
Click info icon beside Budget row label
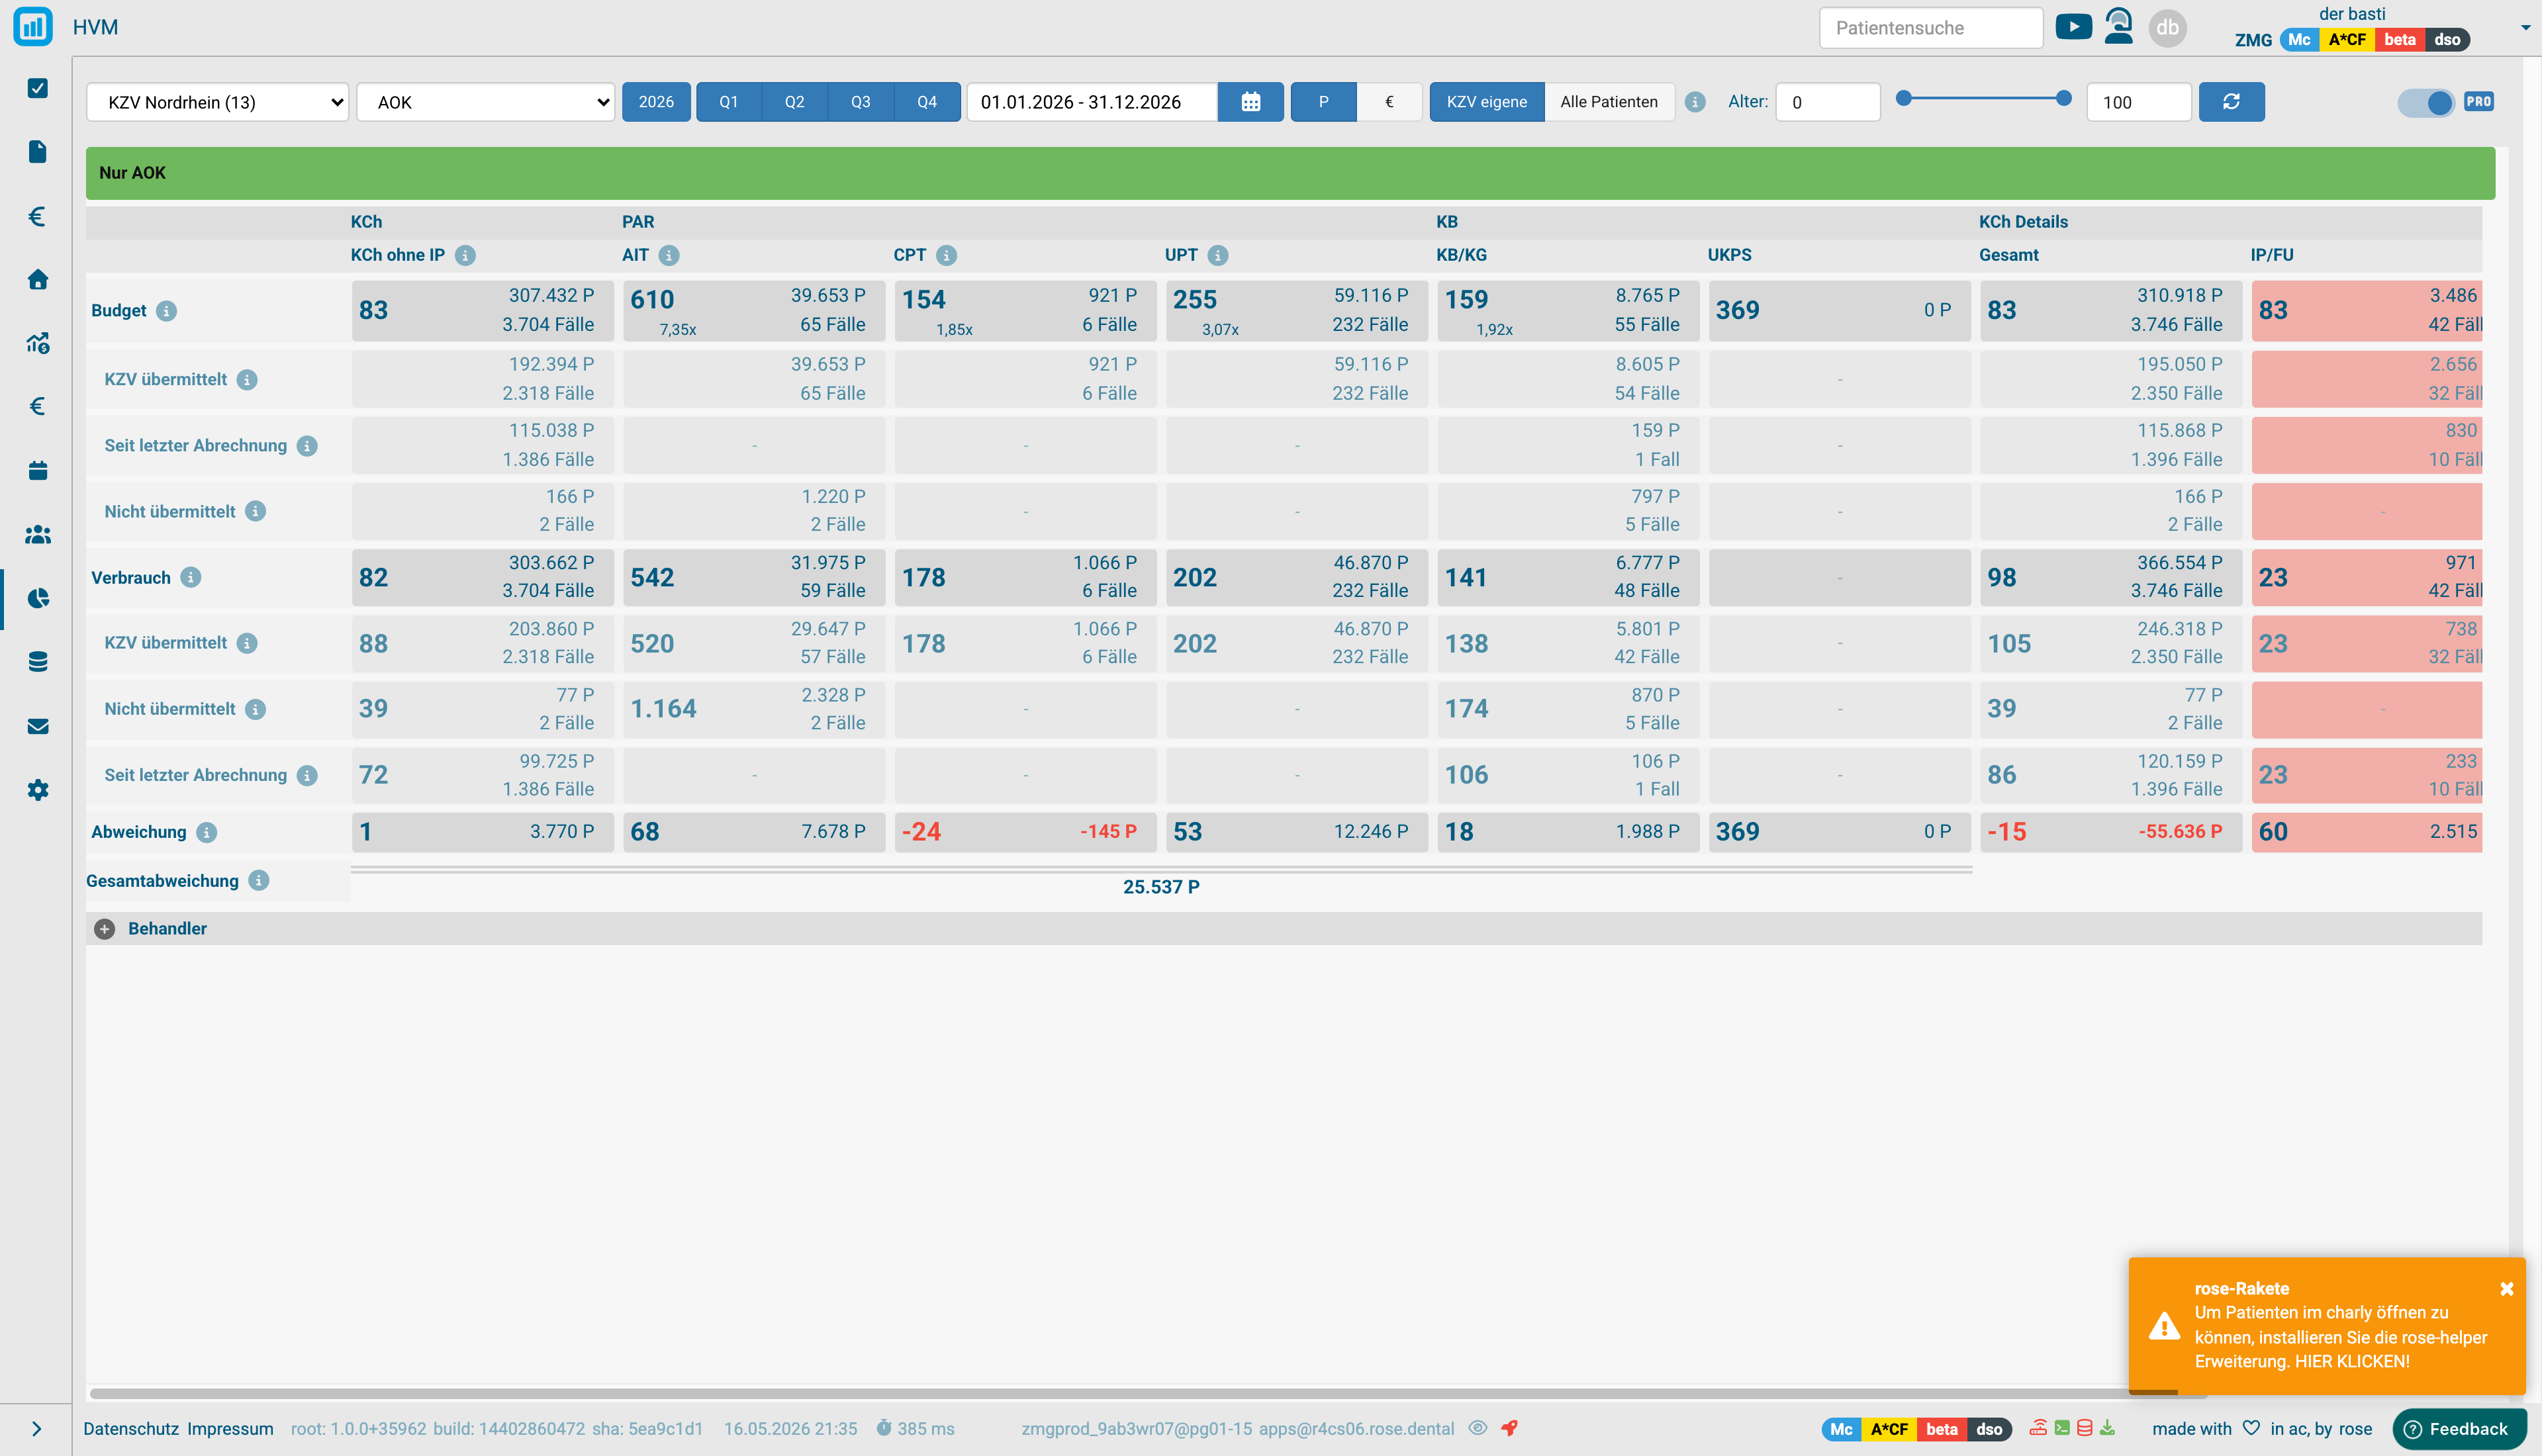pos(166,311)
